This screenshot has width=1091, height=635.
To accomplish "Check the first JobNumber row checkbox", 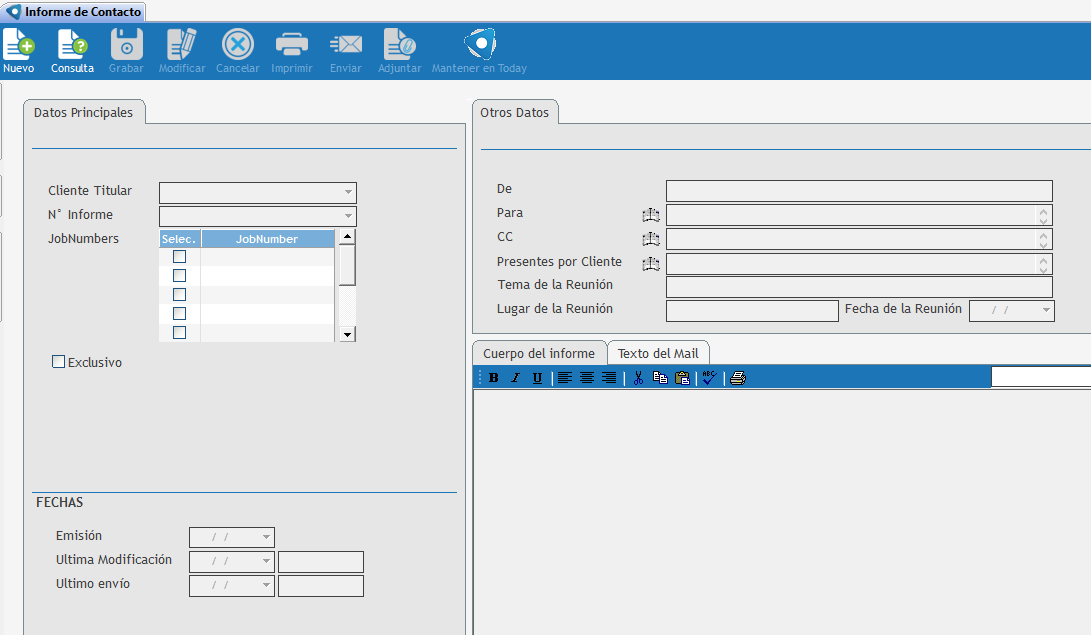I will (x=180, y=257).
